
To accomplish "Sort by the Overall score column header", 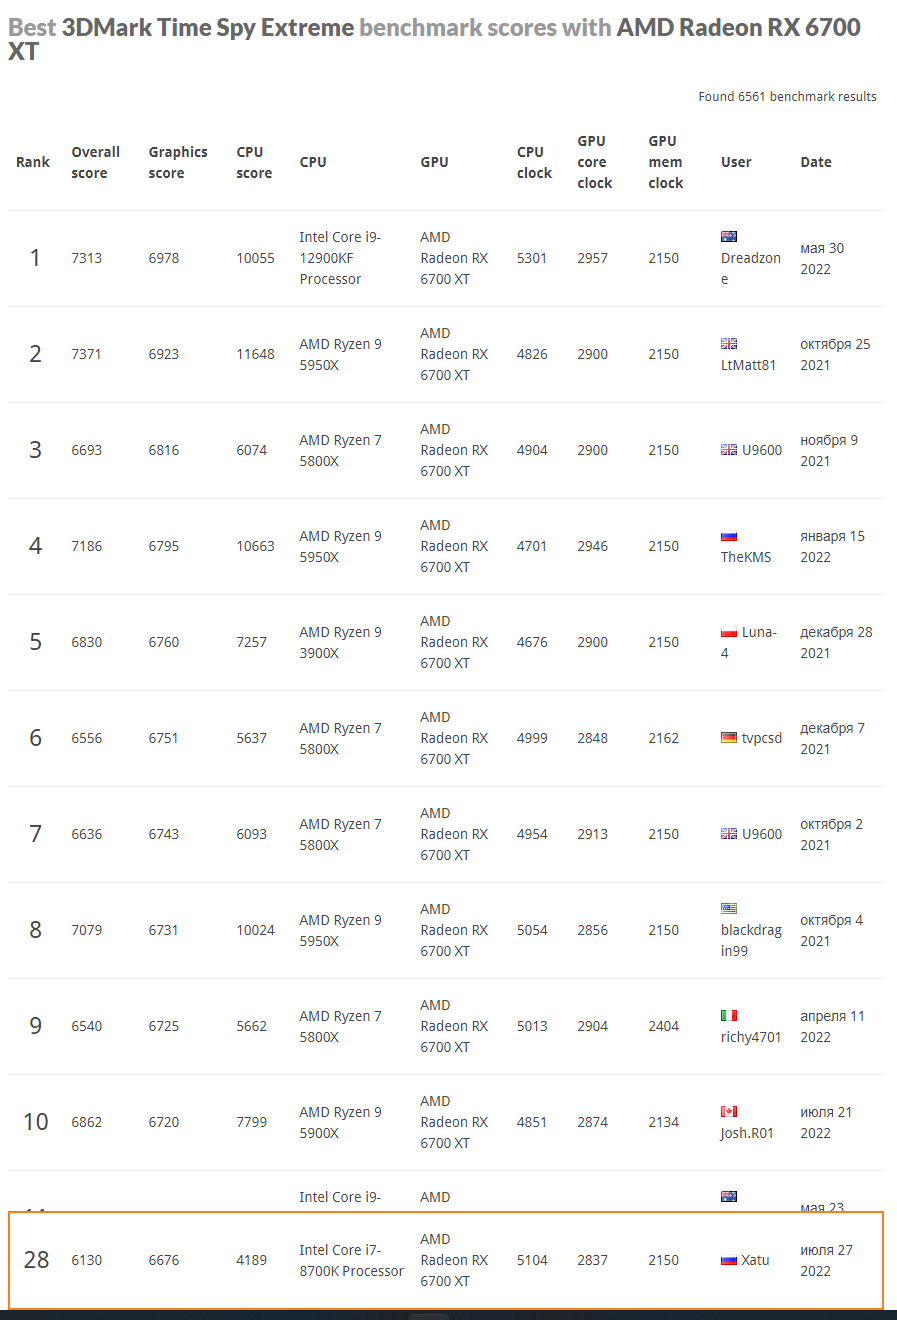I will [x=95, y=162].
